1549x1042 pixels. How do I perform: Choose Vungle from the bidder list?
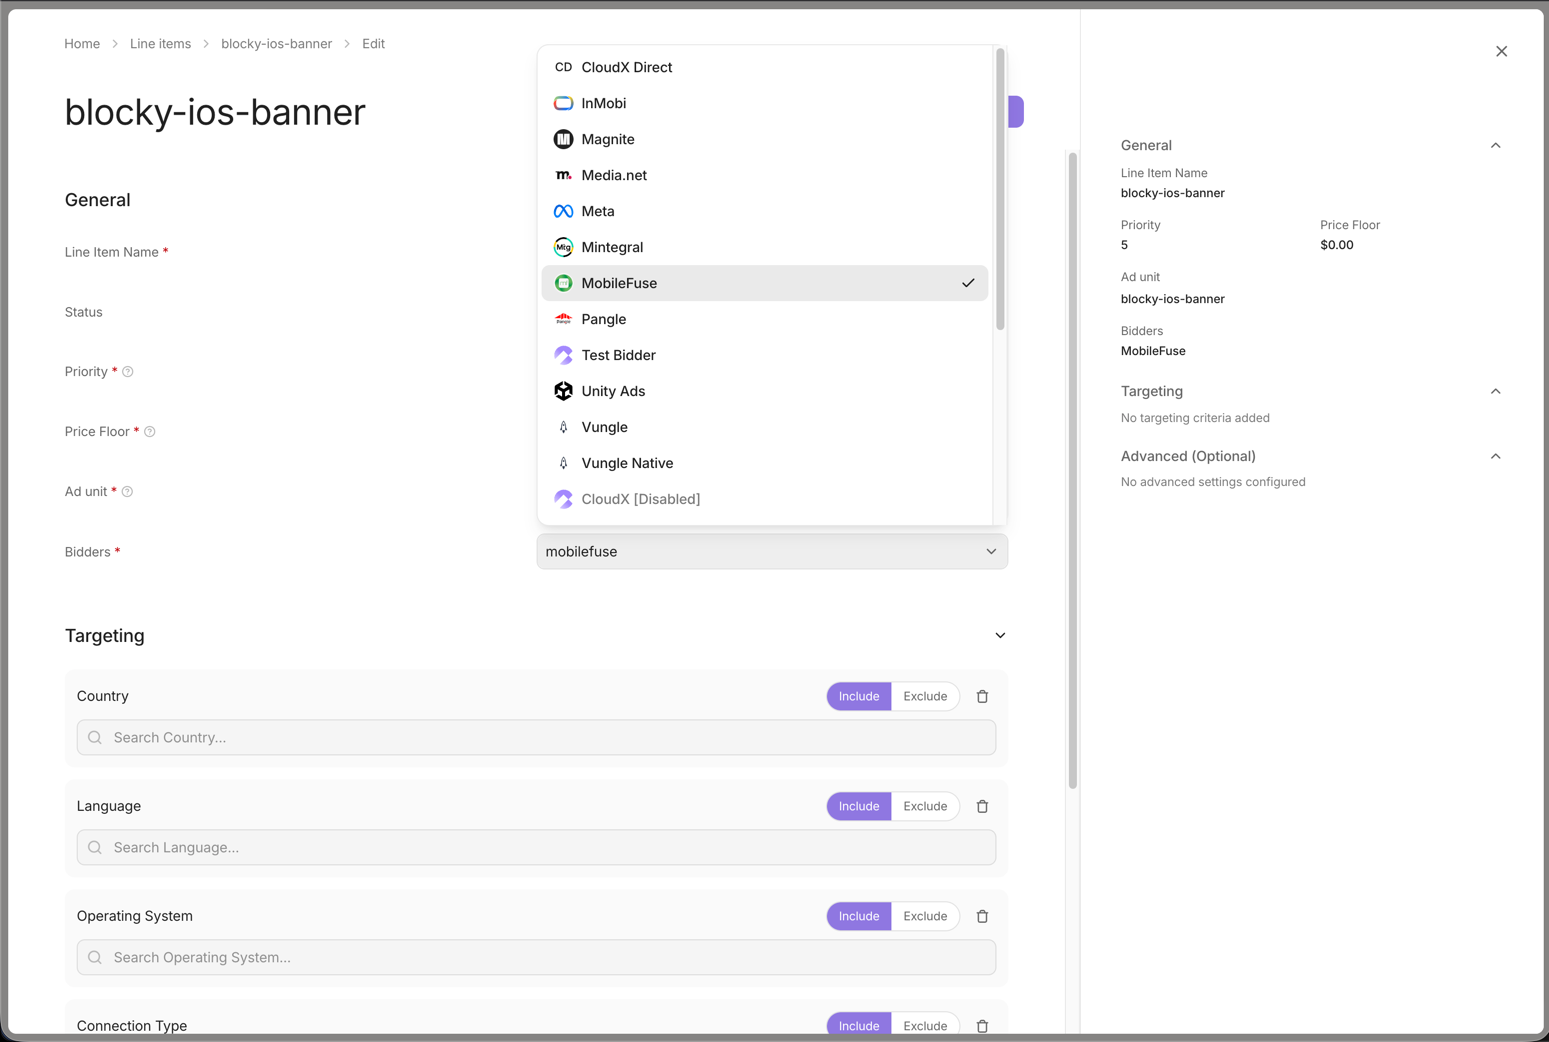click(x=765, y=427)
